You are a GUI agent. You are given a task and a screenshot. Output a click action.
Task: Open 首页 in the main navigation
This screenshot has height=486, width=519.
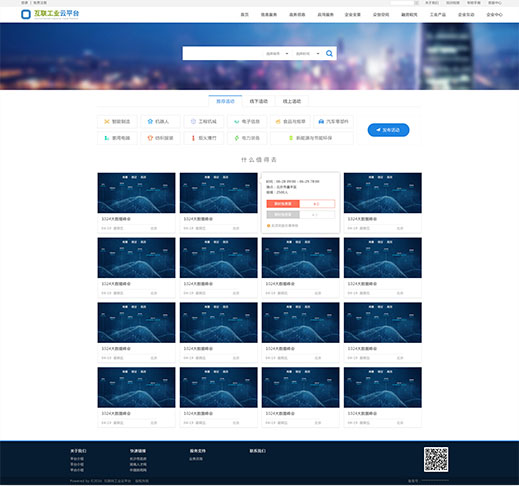245,15
